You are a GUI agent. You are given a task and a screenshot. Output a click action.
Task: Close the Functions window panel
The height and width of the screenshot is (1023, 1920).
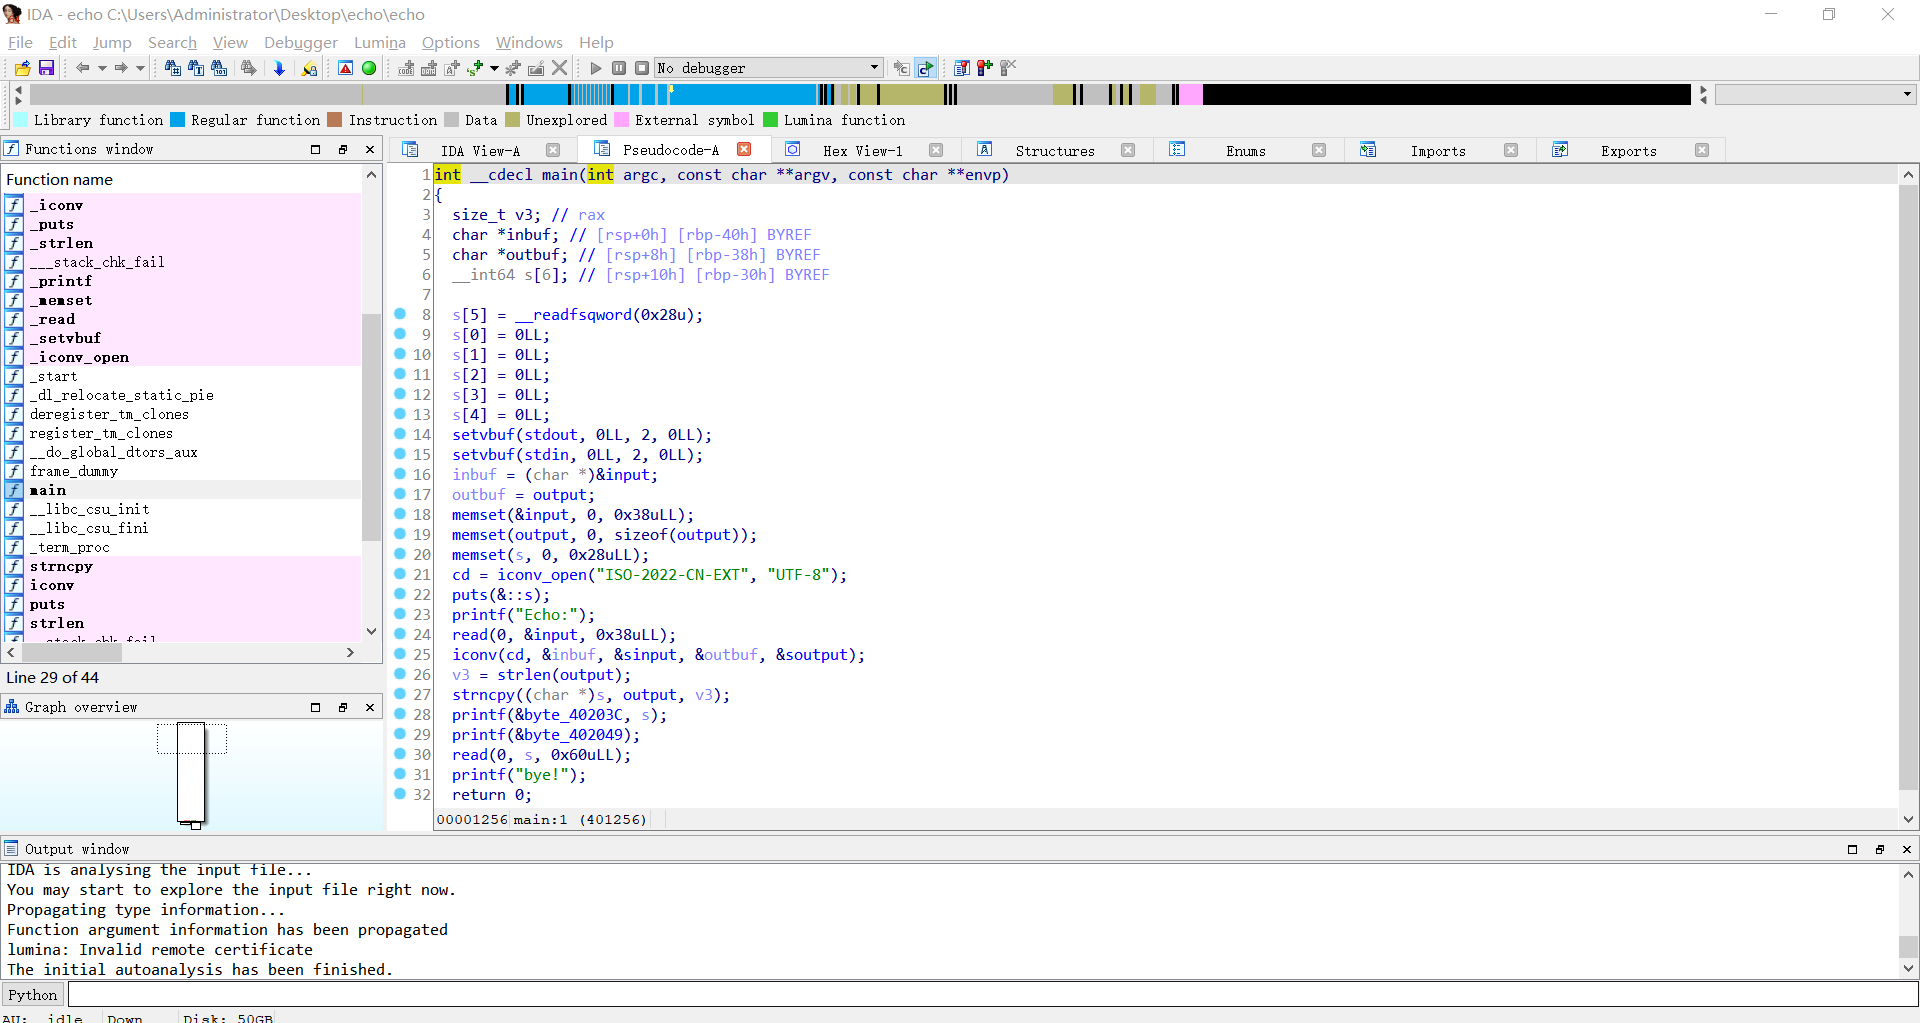[x=370, y=149]
